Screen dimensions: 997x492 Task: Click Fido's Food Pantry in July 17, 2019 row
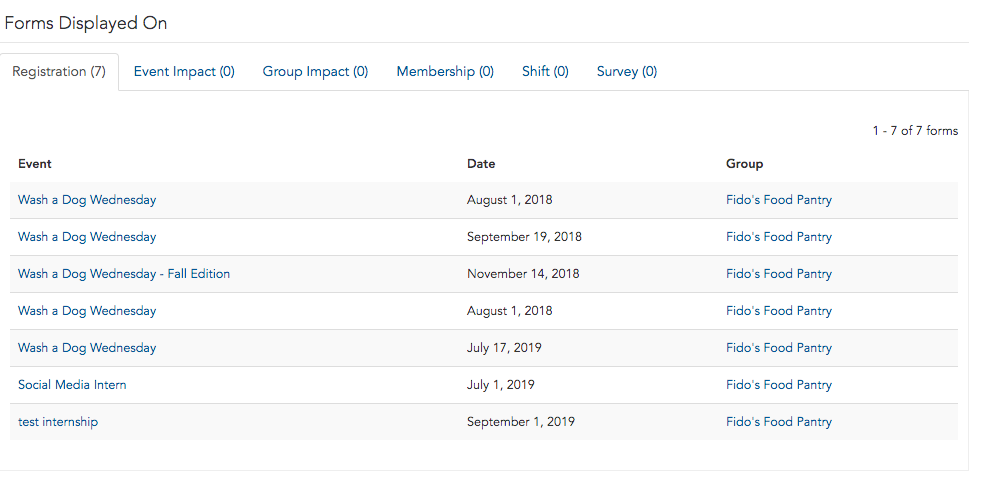point(779,348)
